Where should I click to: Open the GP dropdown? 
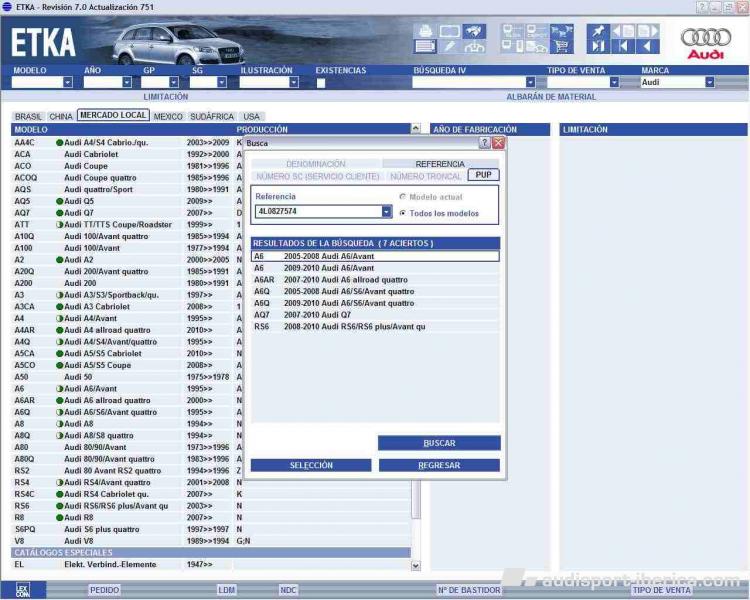click(174, 82)
